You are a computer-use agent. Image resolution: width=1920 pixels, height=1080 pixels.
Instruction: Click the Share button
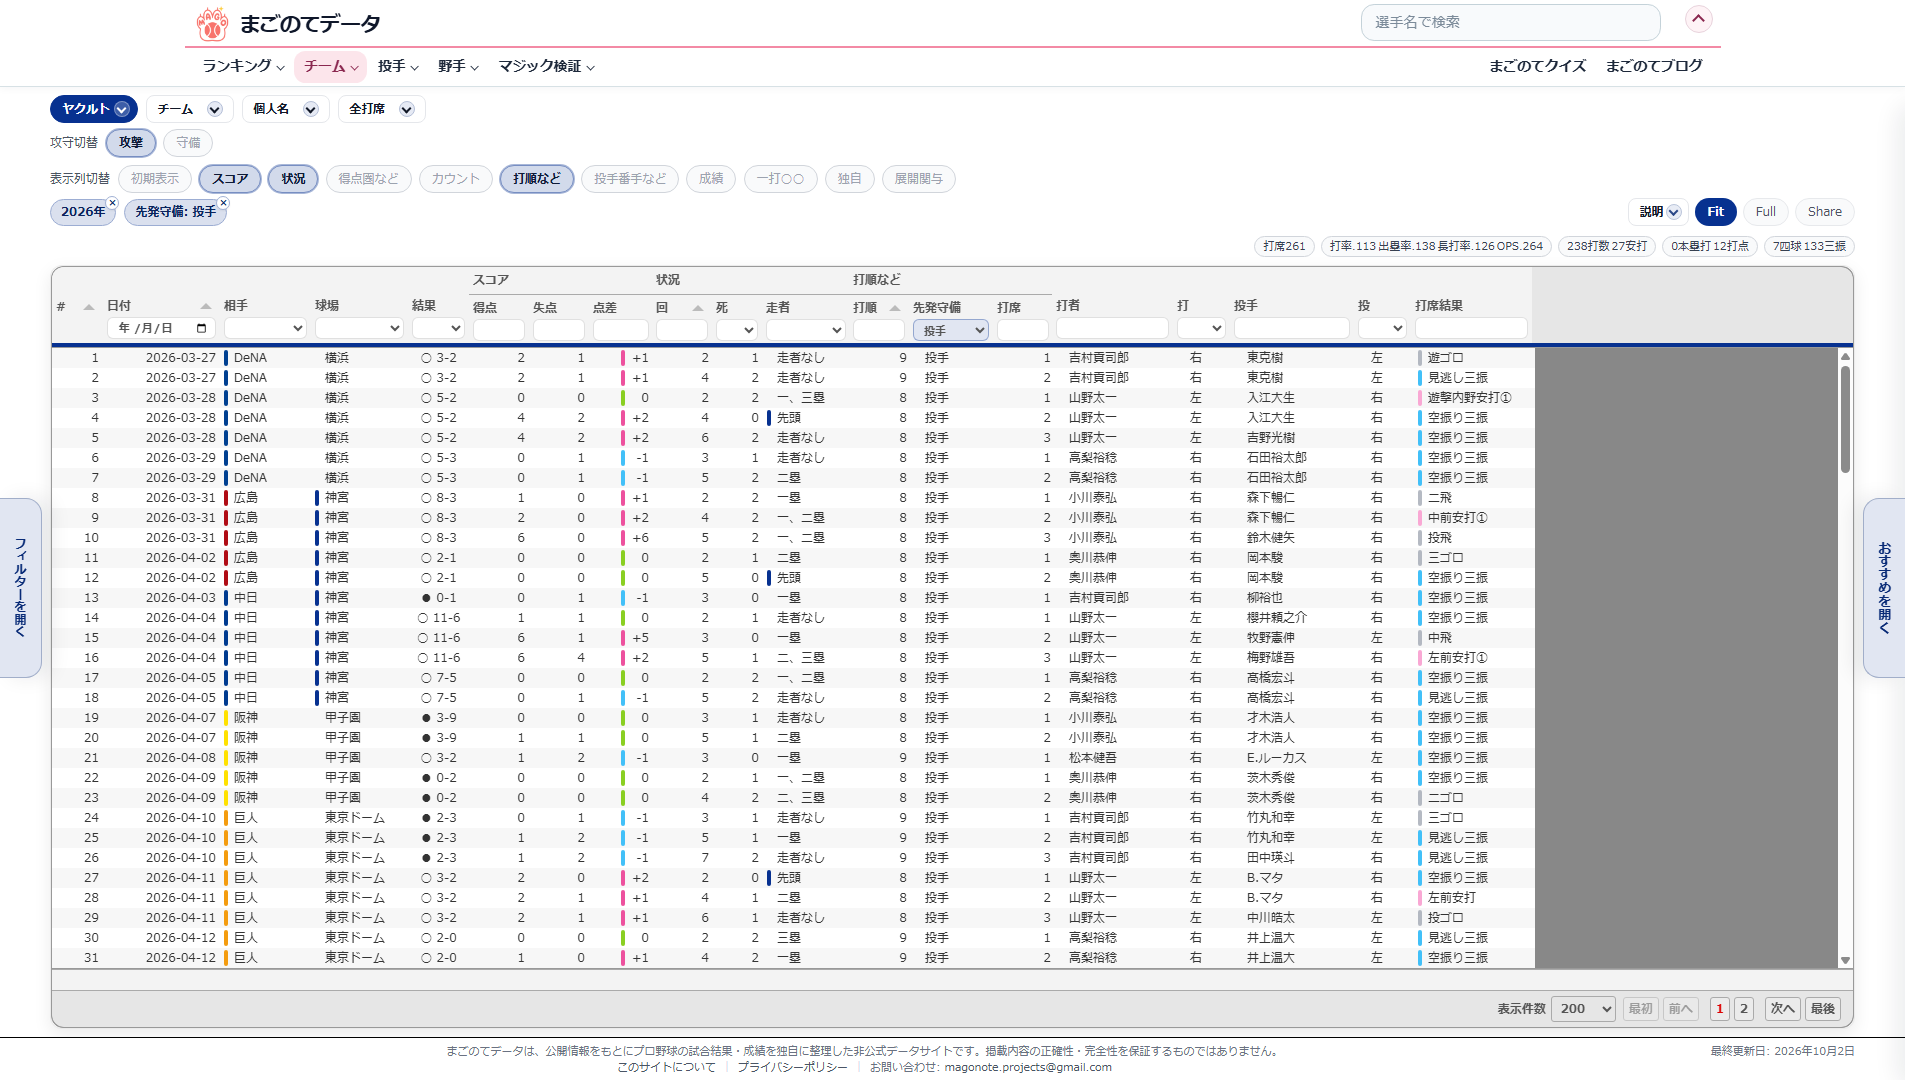click(x=1824, y=212)
